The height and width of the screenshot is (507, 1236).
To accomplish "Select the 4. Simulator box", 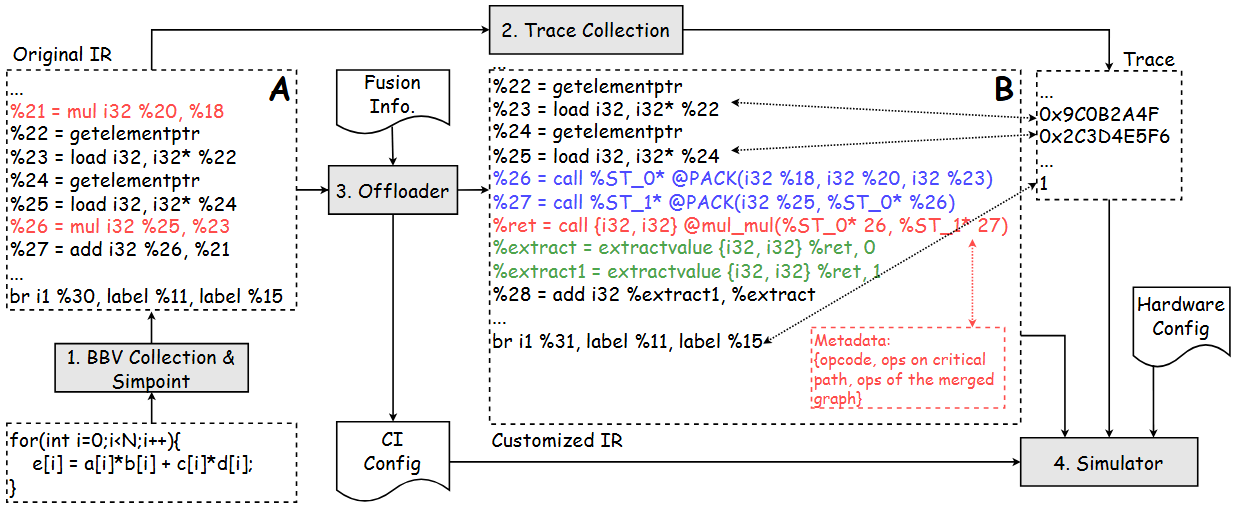I will [x=1108, y=463].
